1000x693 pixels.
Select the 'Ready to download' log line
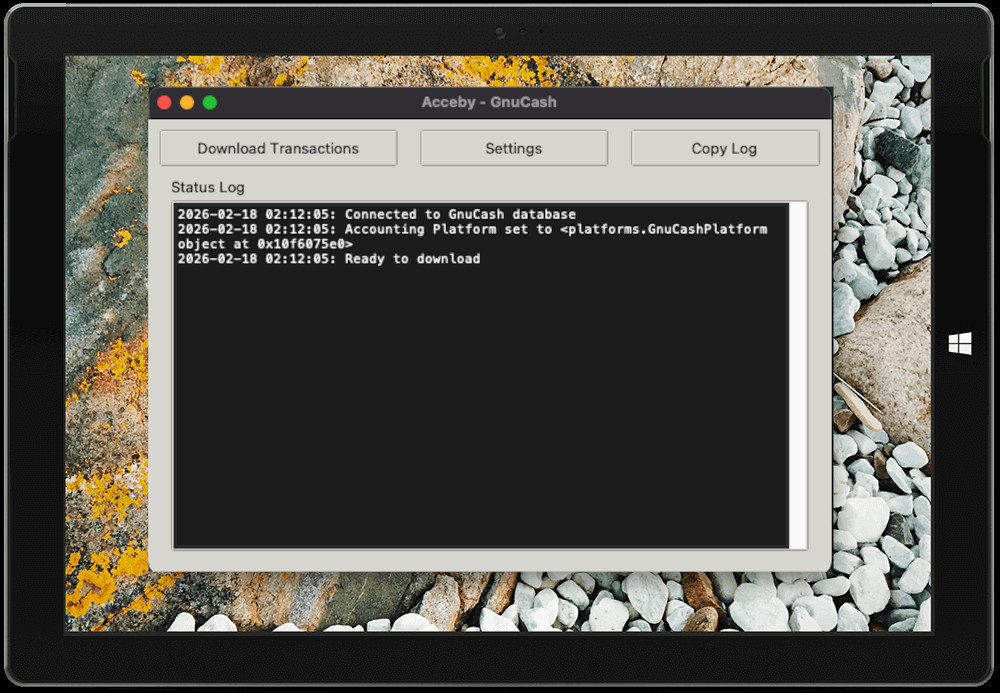[330, 258]
